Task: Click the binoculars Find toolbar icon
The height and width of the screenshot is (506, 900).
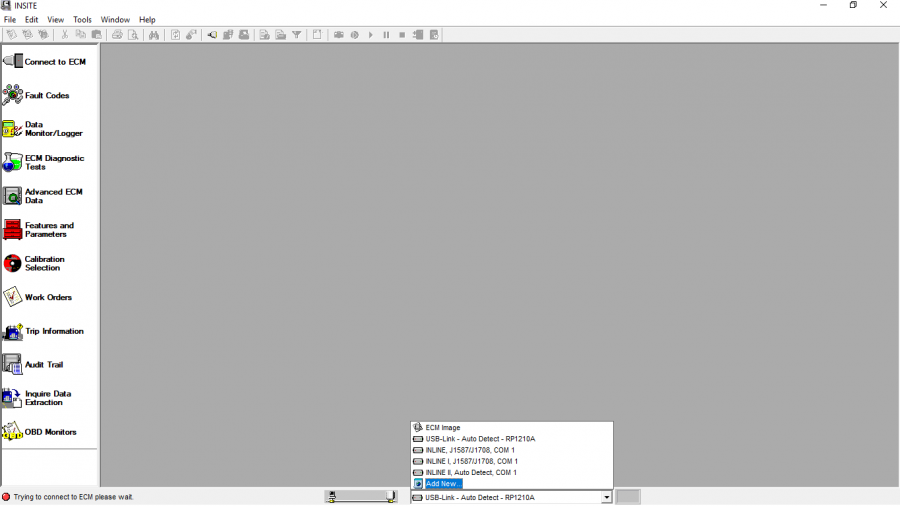Action: tap(154, 35)
